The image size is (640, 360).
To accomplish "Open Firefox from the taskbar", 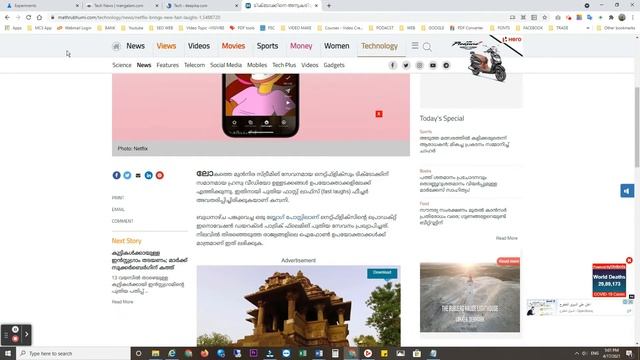I will point(204,353).
